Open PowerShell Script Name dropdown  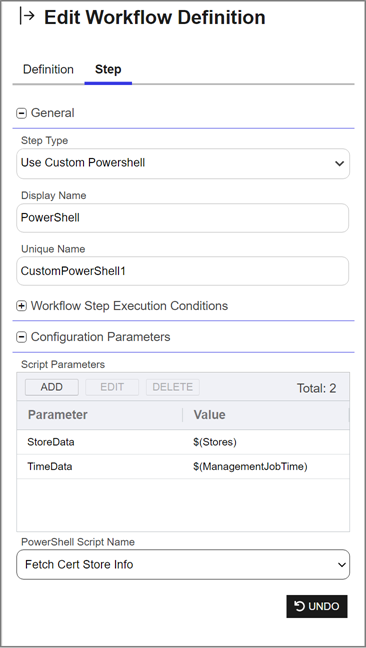click(x=183, y=565)
